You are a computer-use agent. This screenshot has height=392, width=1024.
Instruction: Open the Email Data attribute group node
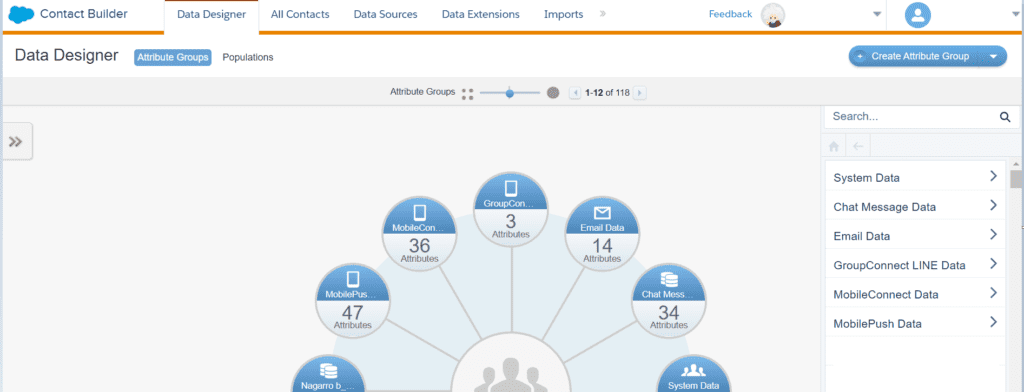(x=601, y=234)
